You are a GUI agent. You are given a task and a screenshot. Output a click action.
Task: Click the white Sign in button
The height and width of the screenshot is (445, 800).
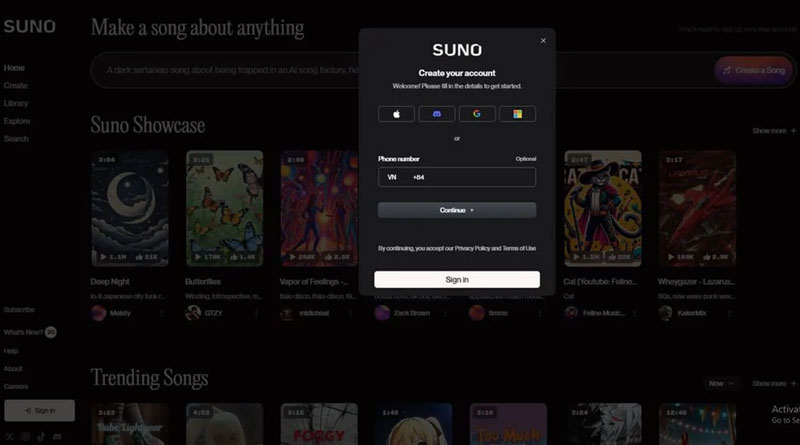point(457,280)
